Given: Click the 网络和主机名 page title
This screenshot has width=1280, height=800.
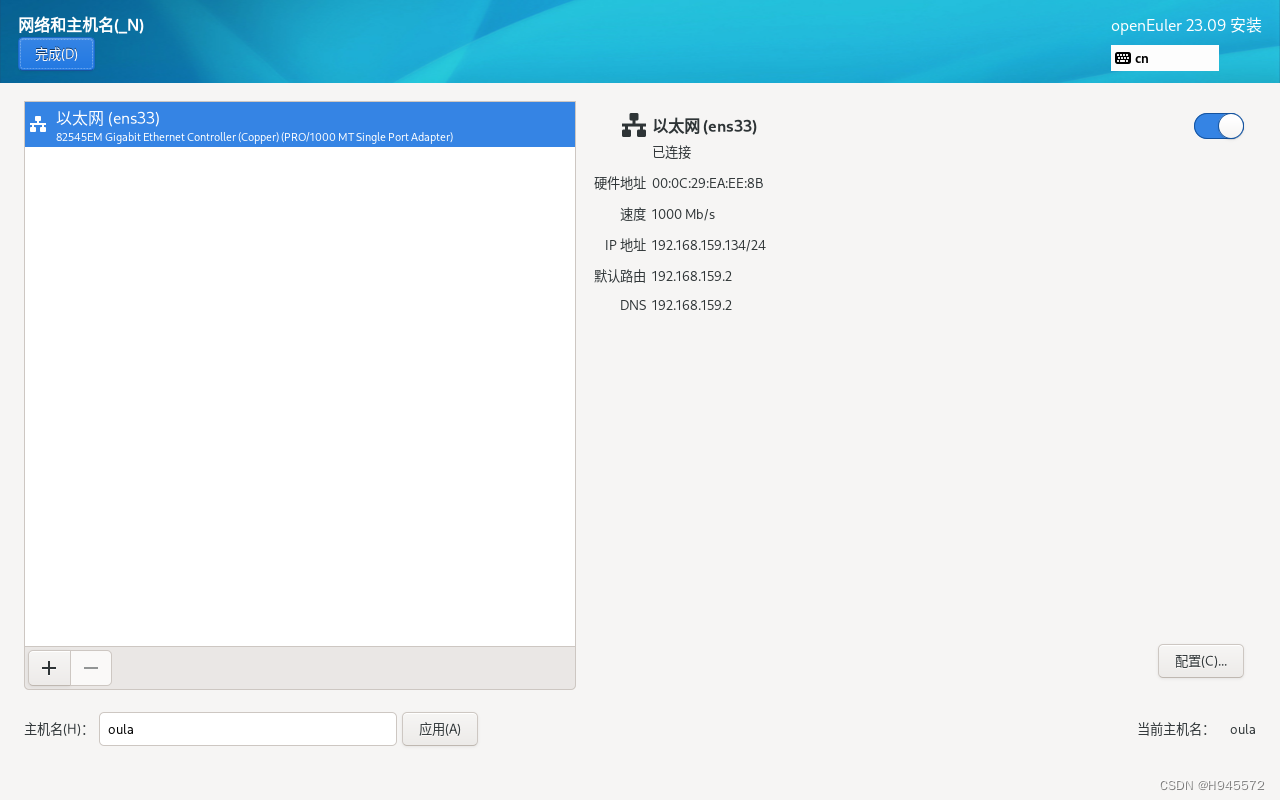Looking at the screenshot, I should (81, 25).
